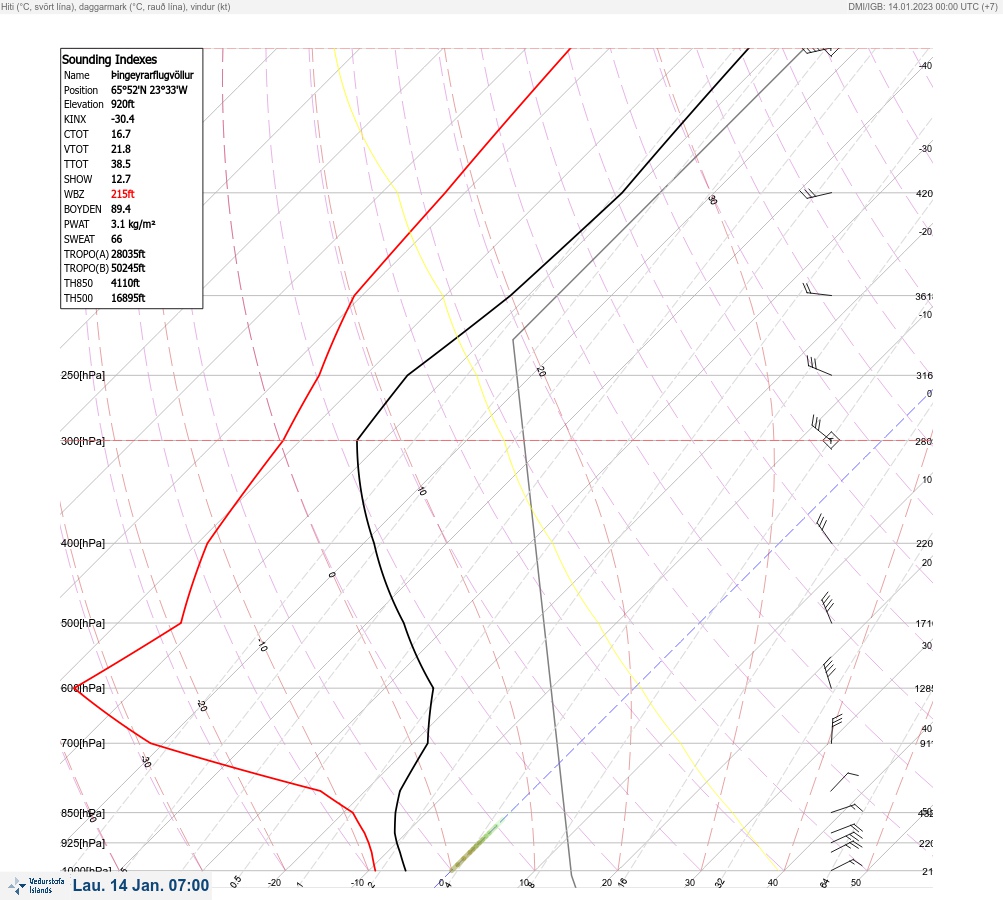This screenshot has width=1003, height=900.
Task: Click the KINX value -30.4
Action: tap(123, 119)
